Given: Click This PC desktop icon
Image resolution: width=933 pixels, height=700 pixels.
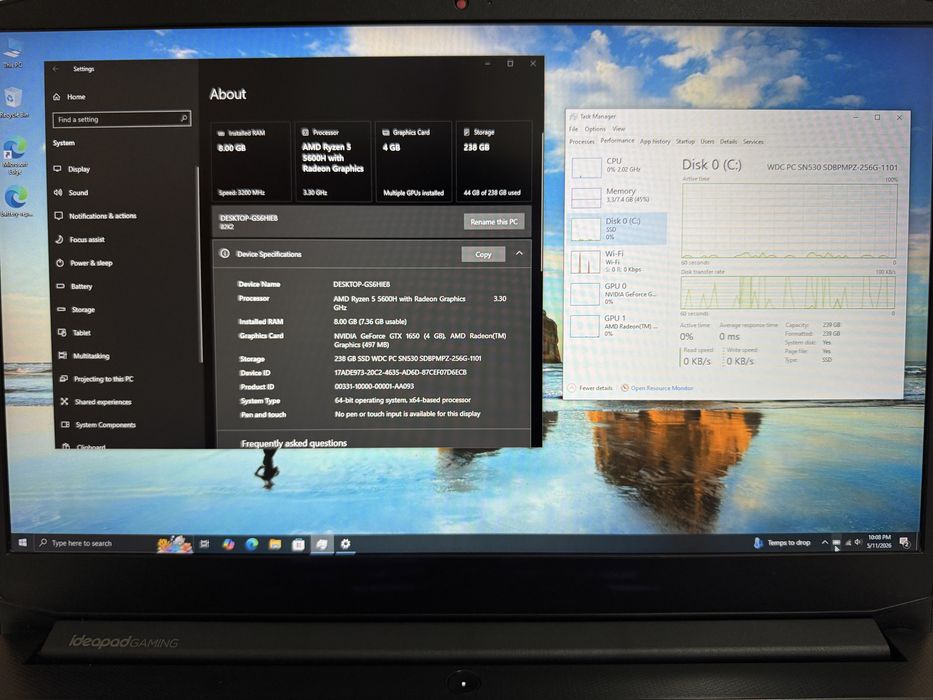Looking at the screenshot, I should click(12, 52).
